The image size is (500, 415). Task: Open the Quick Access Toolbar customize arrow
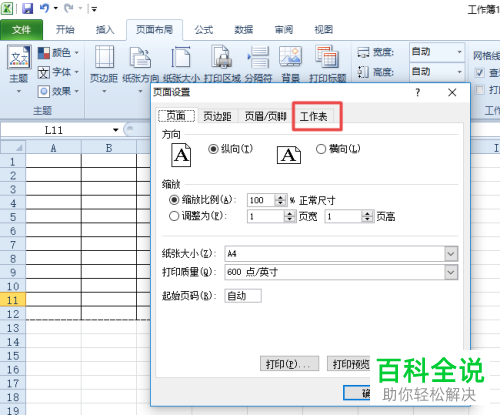[x=94, y=9]
